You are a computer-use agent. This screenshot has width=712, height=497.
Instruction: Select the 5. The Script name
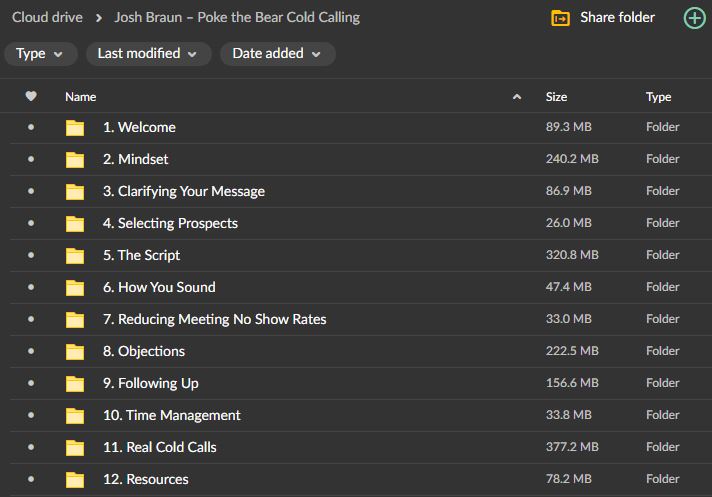pos(141,256)
